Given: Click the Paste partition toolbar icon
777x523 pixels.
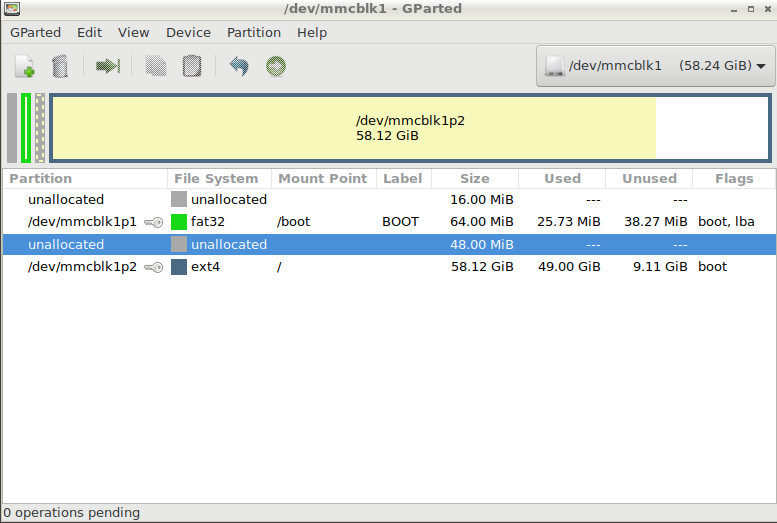Looking at the screenshot, I should [x=192, y=67].
